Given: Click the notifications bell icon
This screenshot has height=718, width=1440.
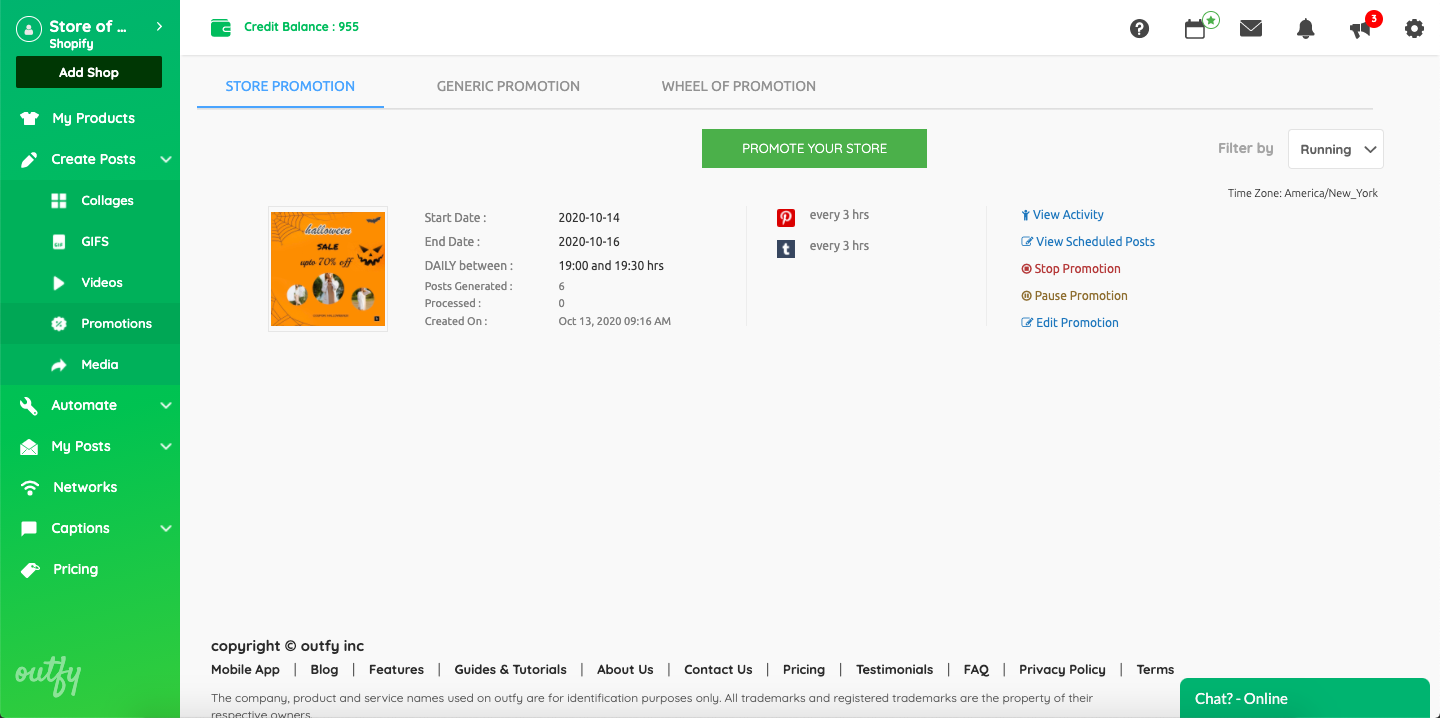Looking at the screenshot, I should click(1305, 29).
